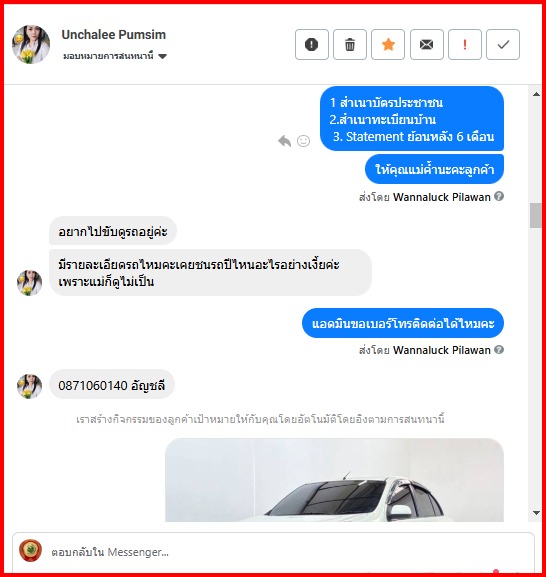Reply to documents list message arrow
The image size is (546, 577).
tap(284, 141)
